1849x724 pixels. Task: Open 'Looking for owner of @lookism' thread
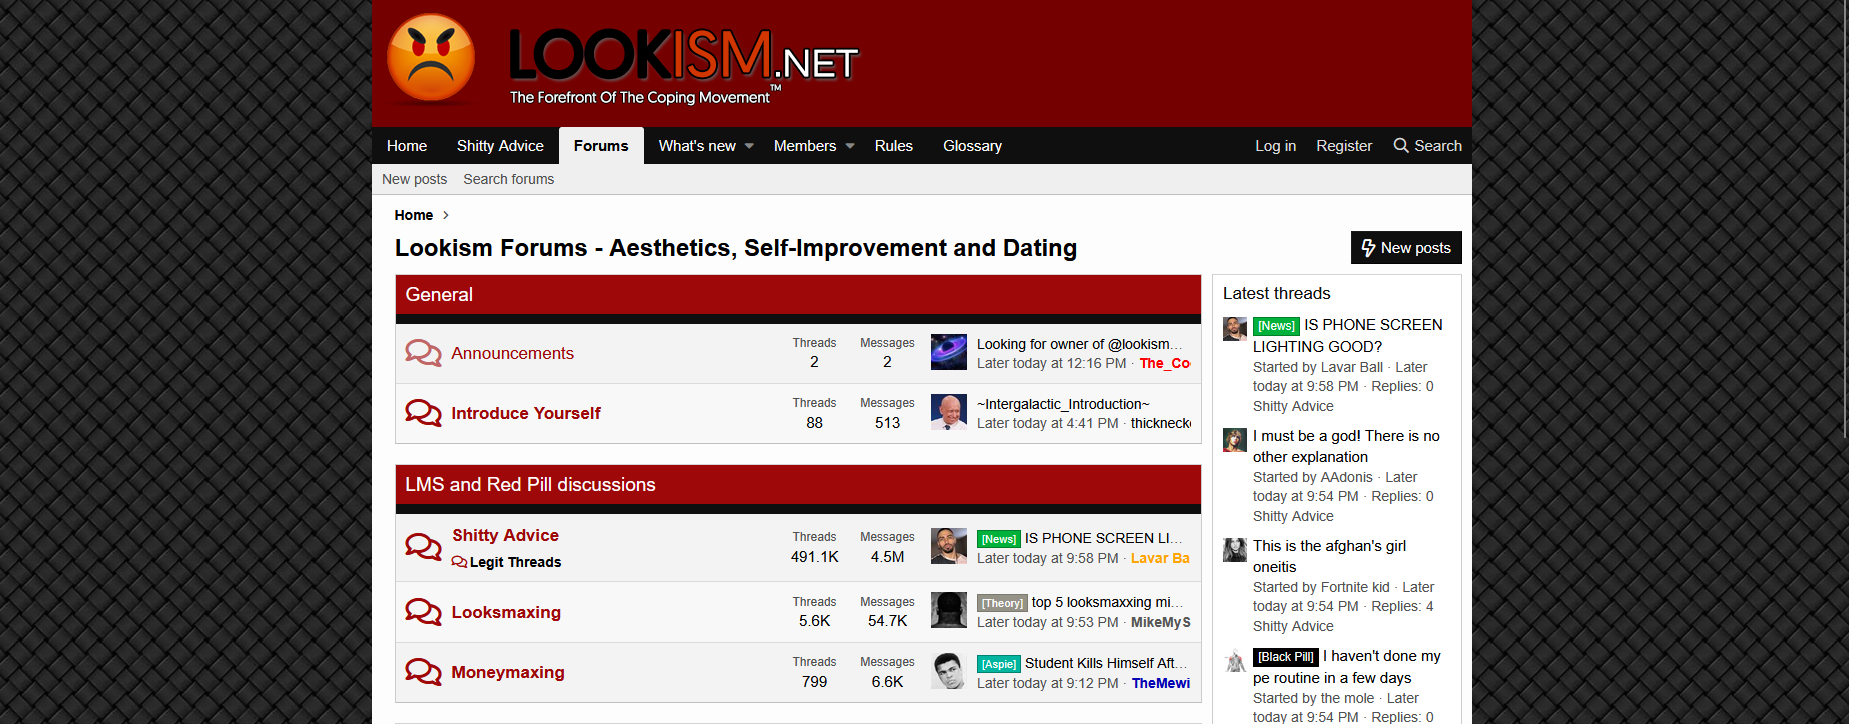tap(1080, 344)
